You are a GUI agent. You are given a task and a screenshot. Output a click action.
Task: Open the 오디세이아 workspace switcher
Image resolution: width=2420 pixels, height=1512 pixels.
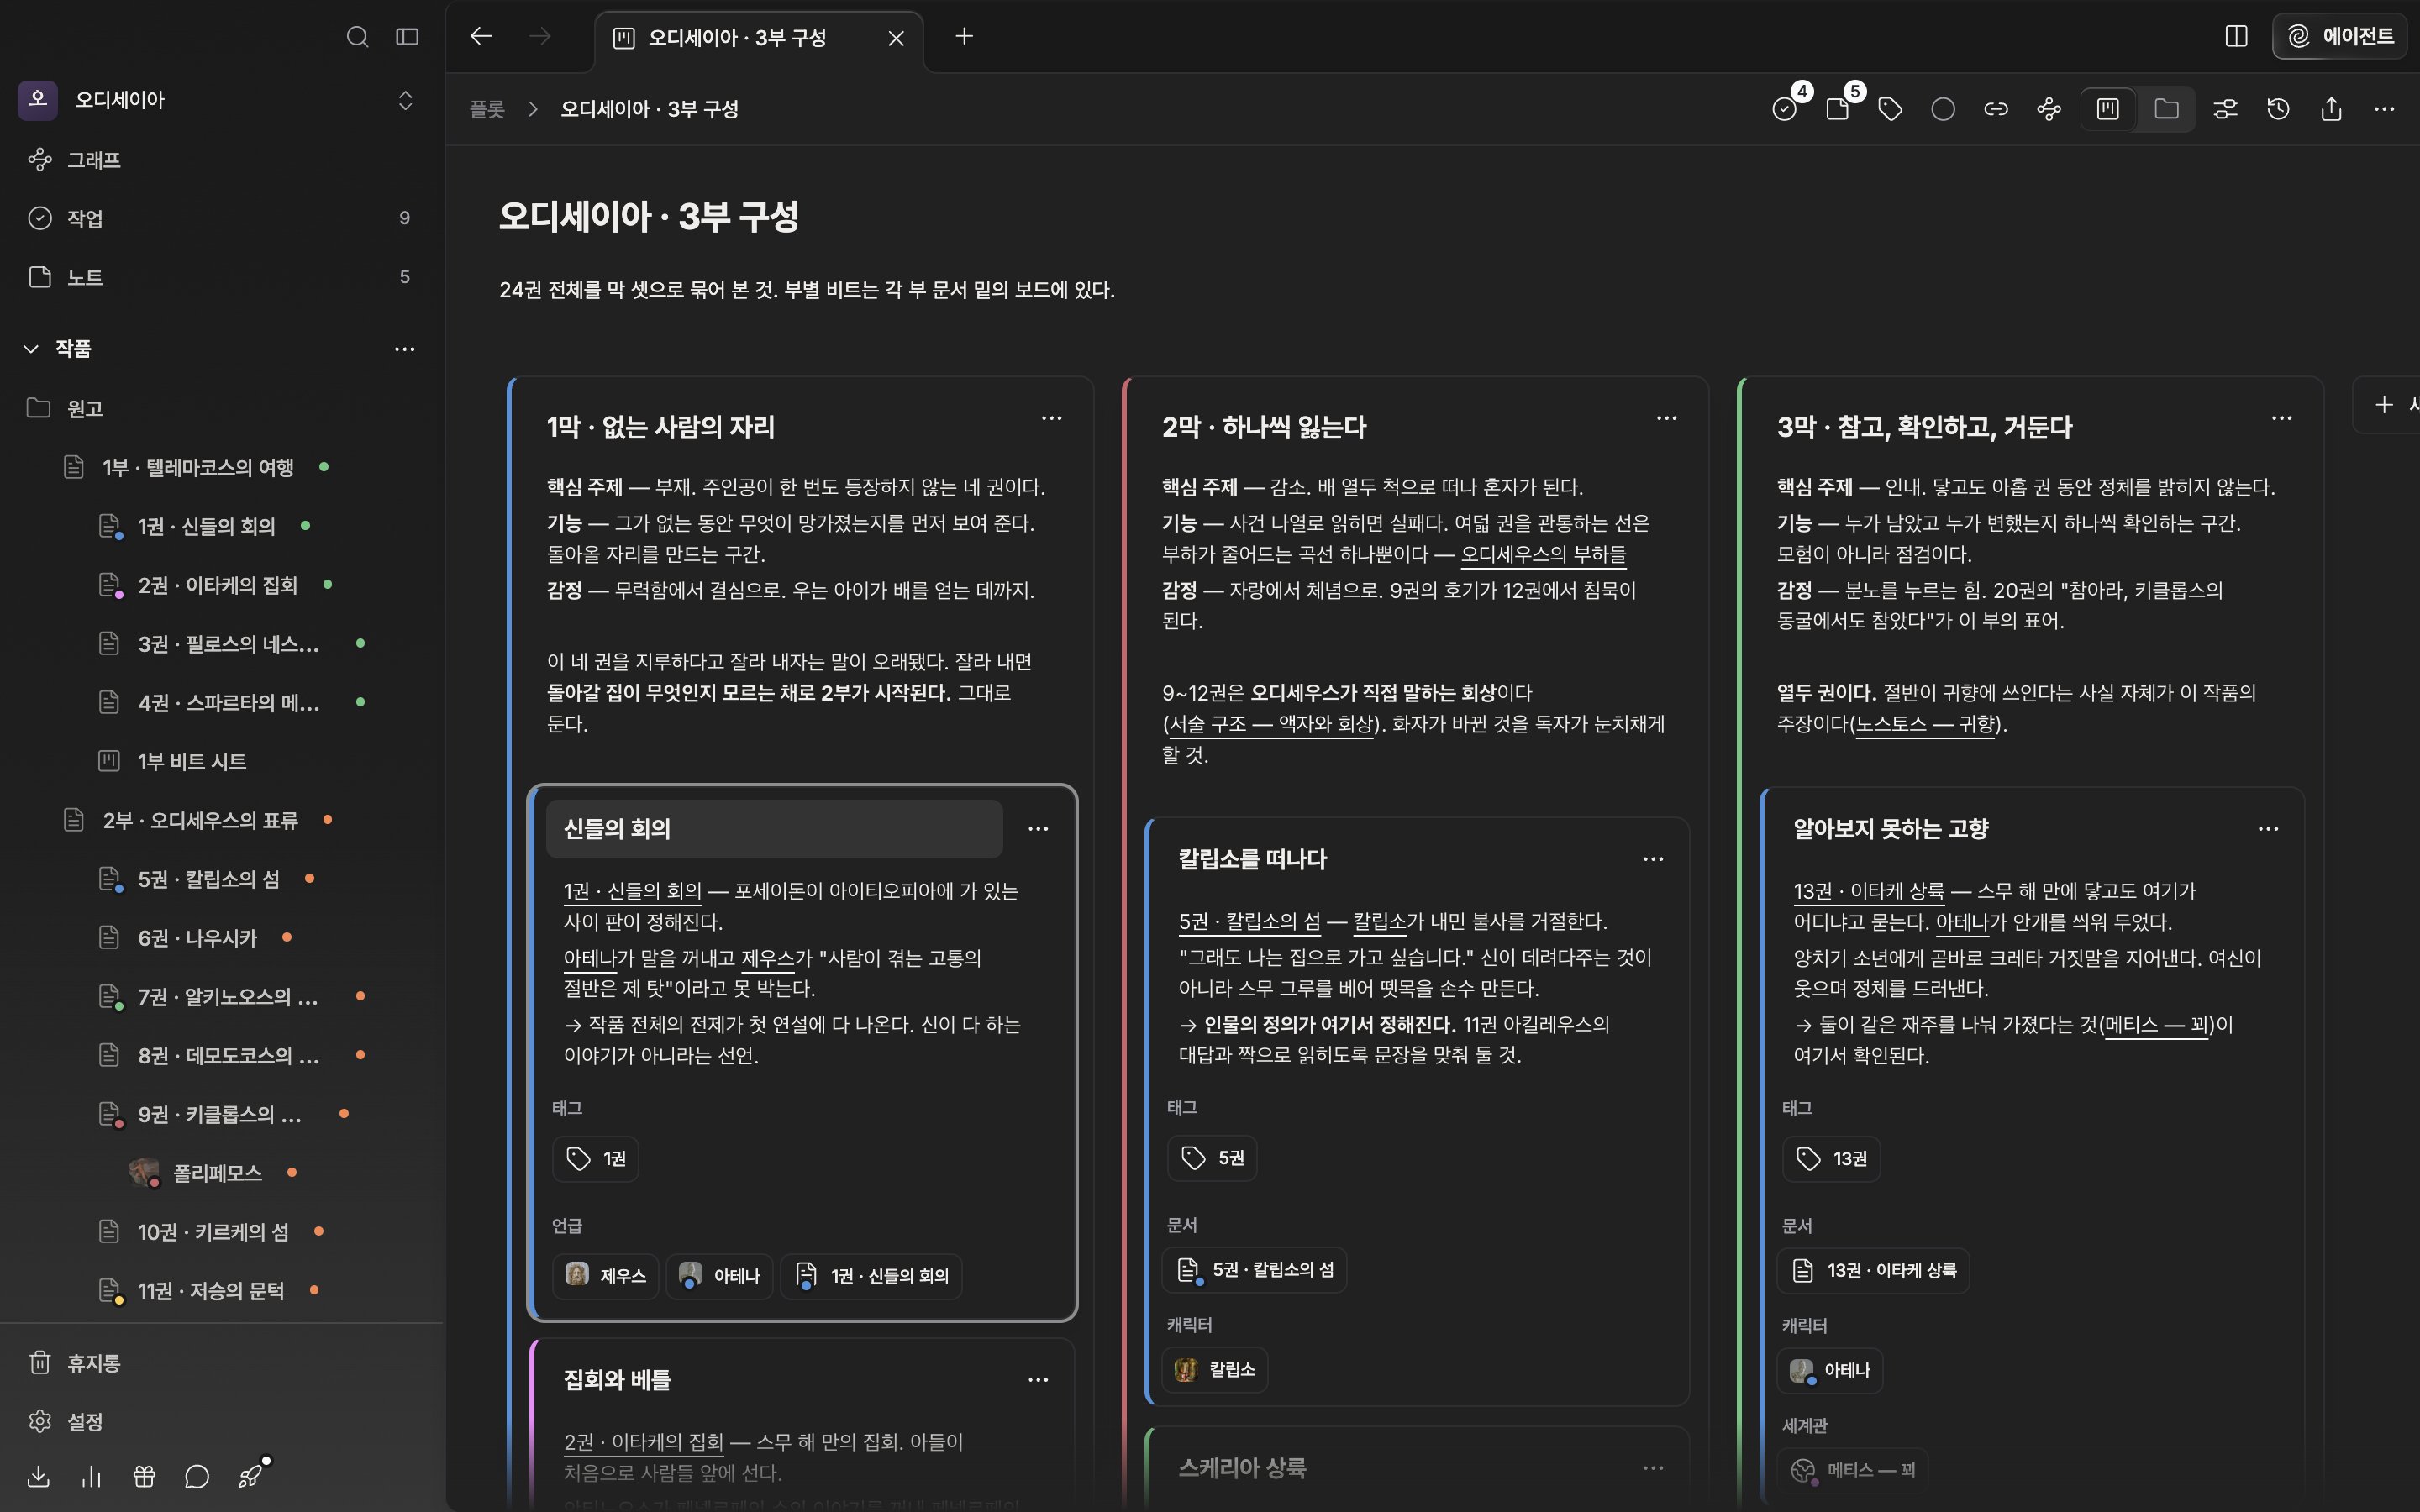click(x=222, y=100)
